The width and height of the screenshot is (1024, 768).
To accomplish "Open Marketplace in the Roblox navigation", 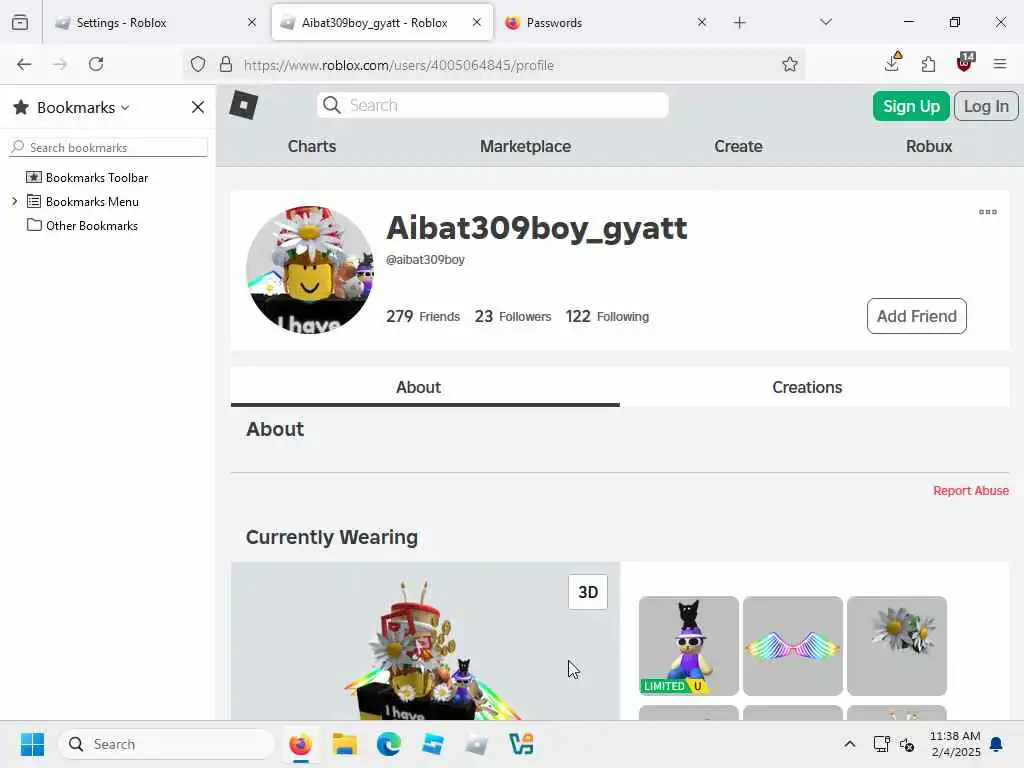I will (x=525, y=146).
